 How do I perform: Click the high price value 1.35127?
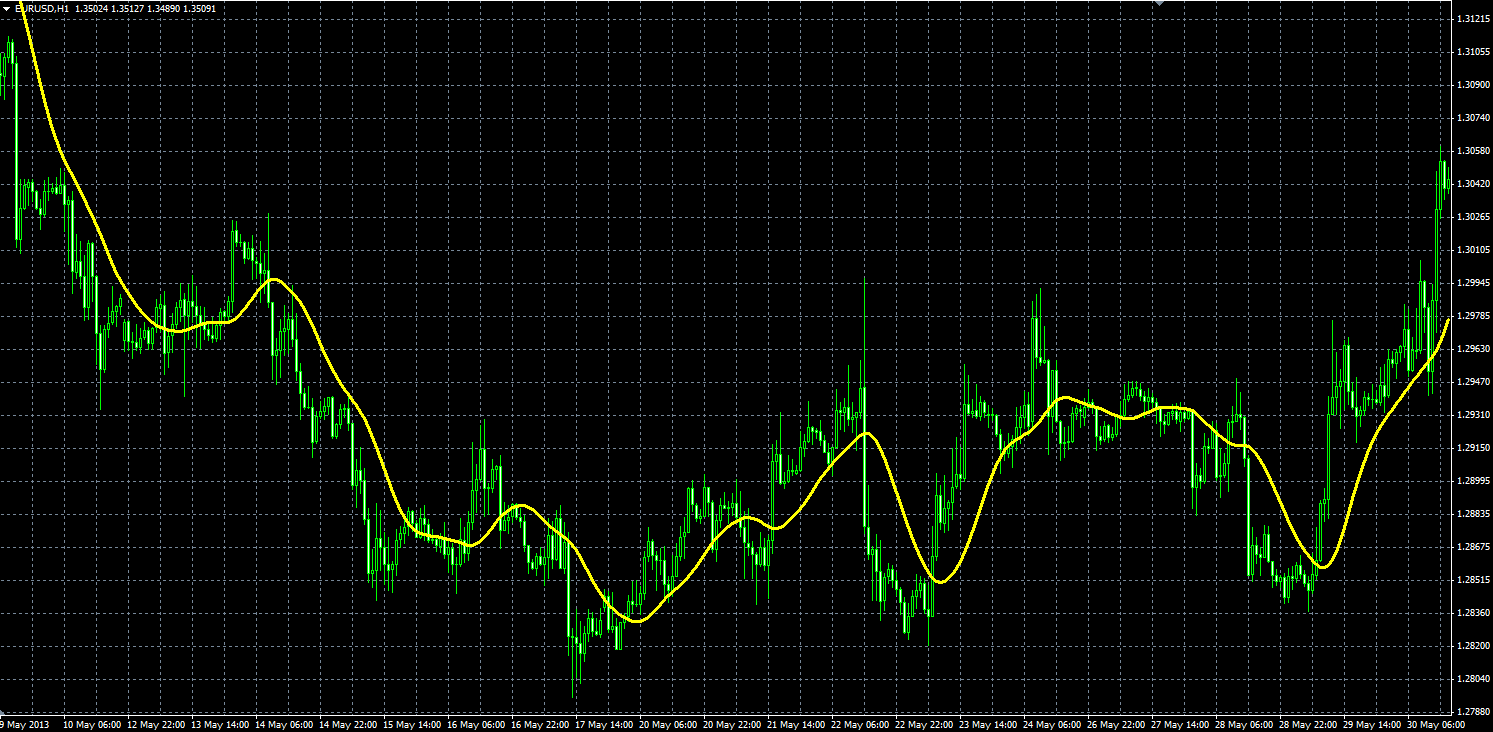click(129, 8)
